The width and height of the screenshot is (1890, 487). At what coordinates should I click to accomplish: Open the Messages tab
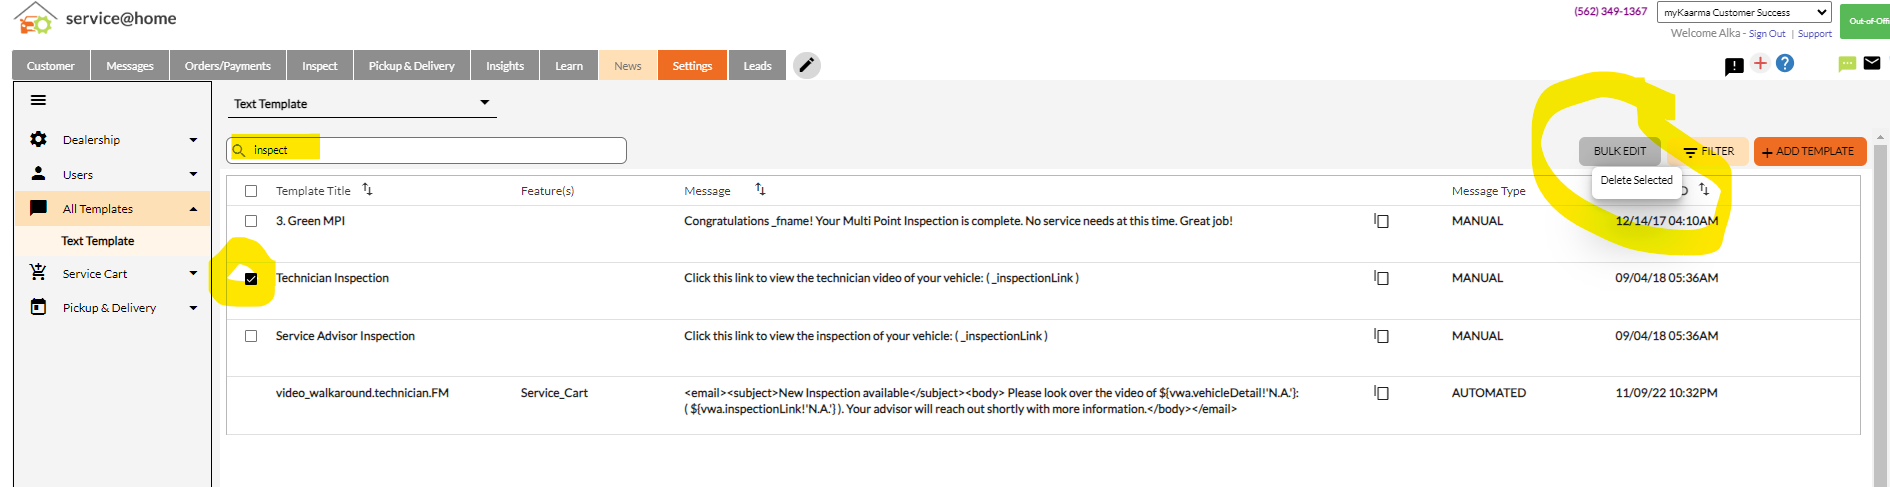[130, 66]
